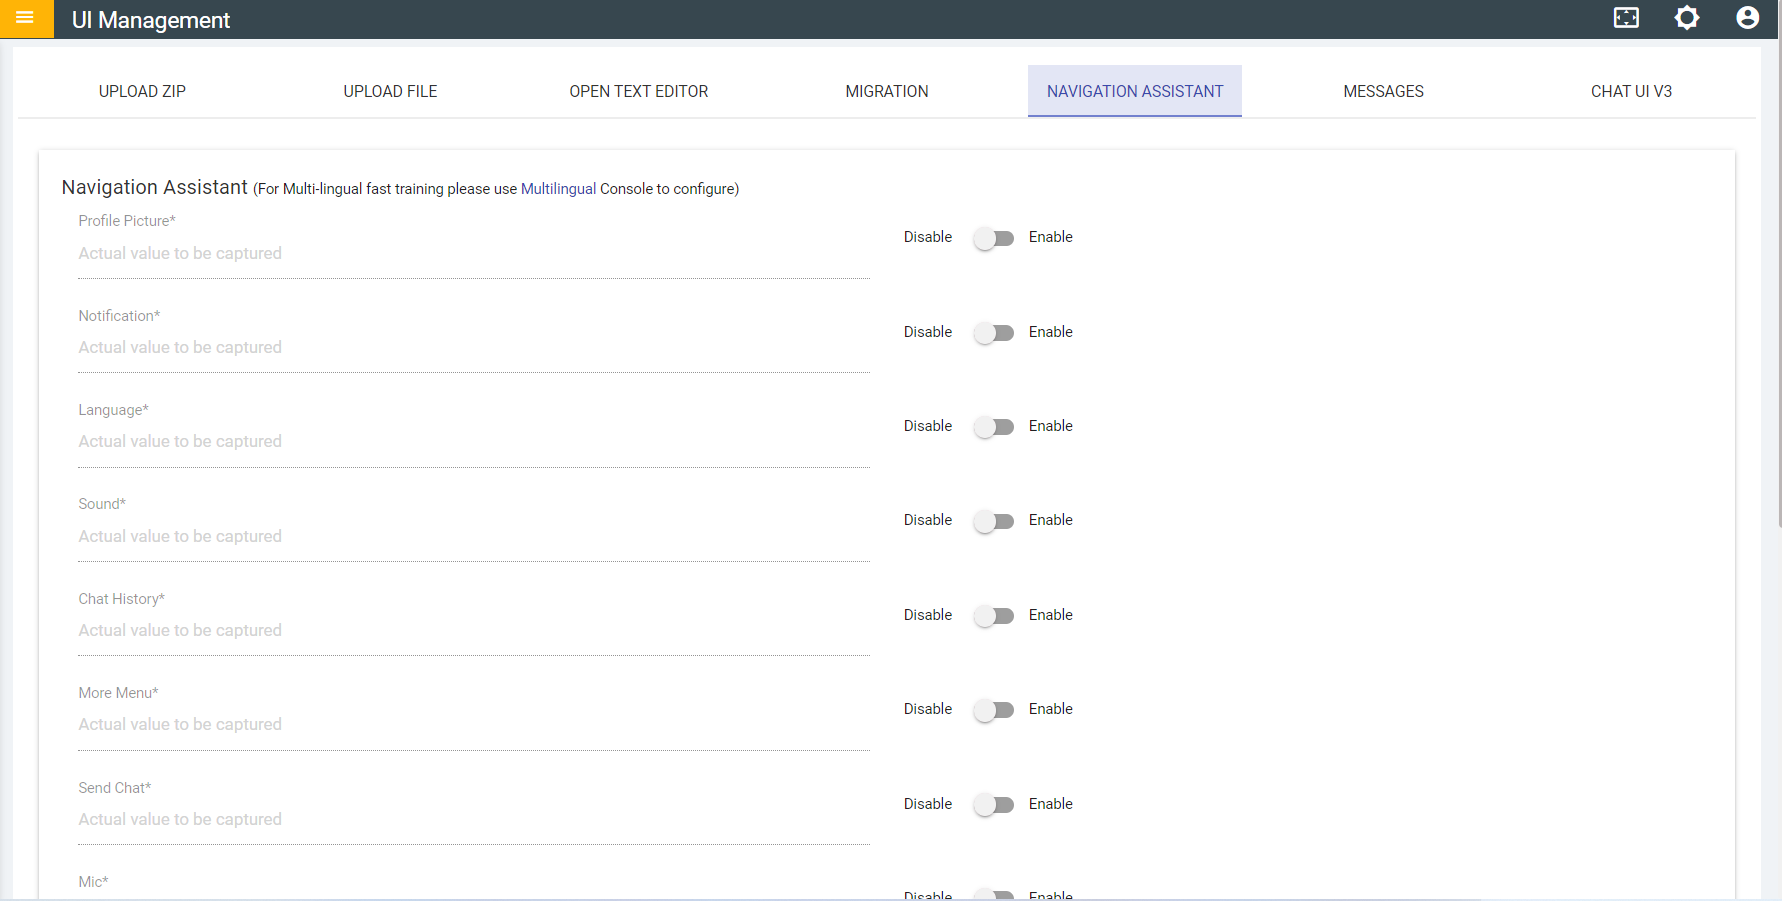This screenshot has width=1782, height=901.
Task: Go to the Open Text Editor tab
Action: click(638, 92)
